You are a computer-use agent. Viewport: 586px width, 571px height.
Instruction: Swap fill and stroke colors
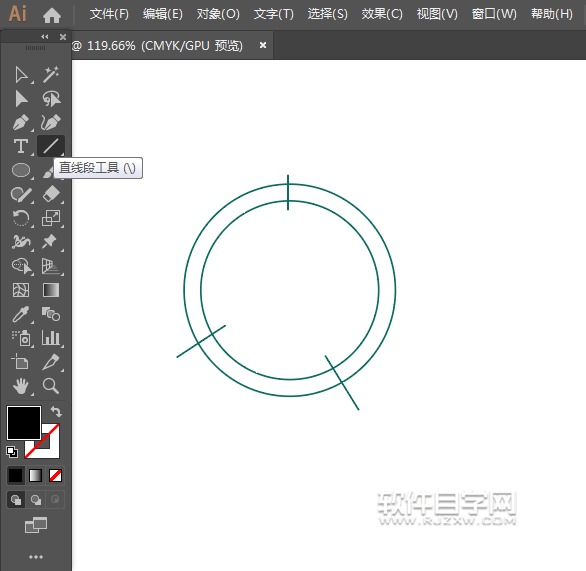click(x=56, y=411)
